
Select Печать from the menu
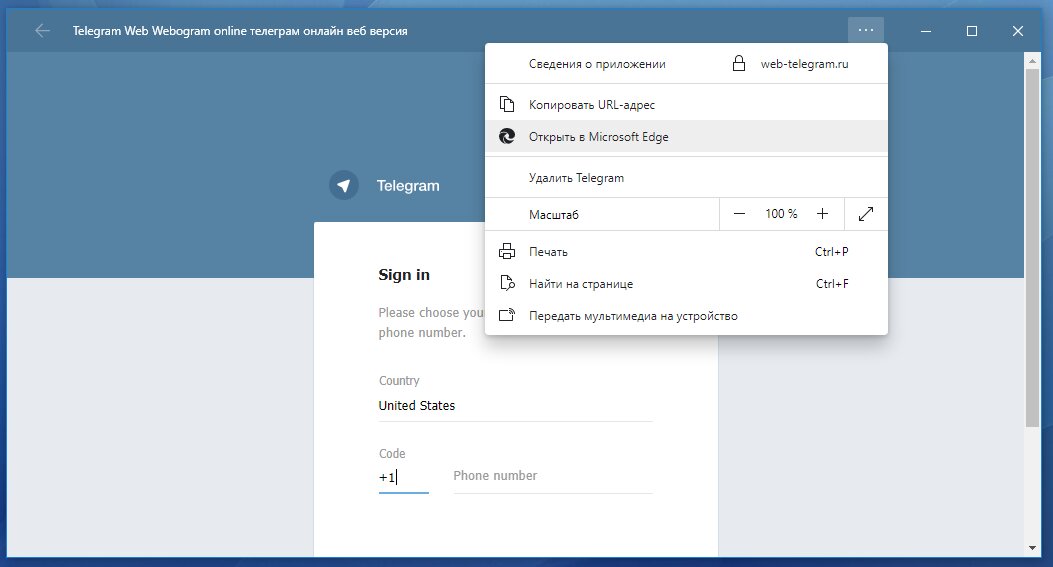[686, 252]
